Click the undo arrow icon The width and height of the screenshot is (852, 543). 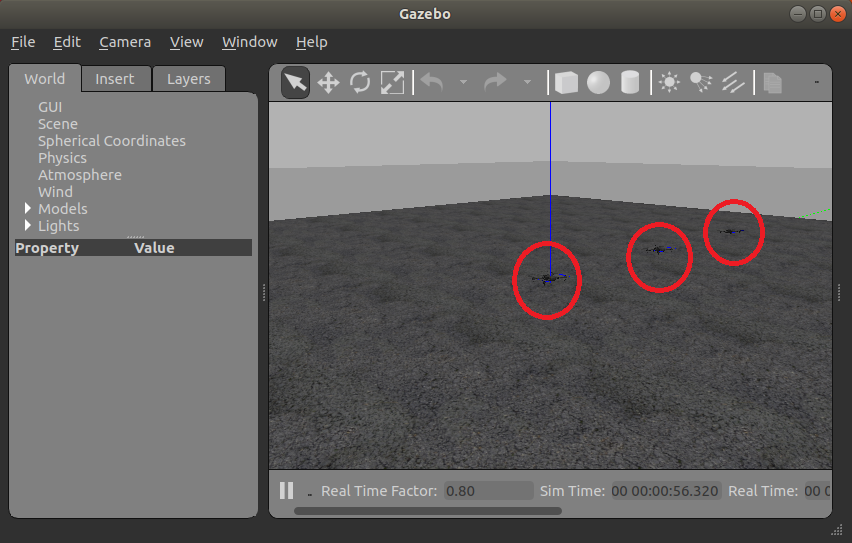point(433,83)
